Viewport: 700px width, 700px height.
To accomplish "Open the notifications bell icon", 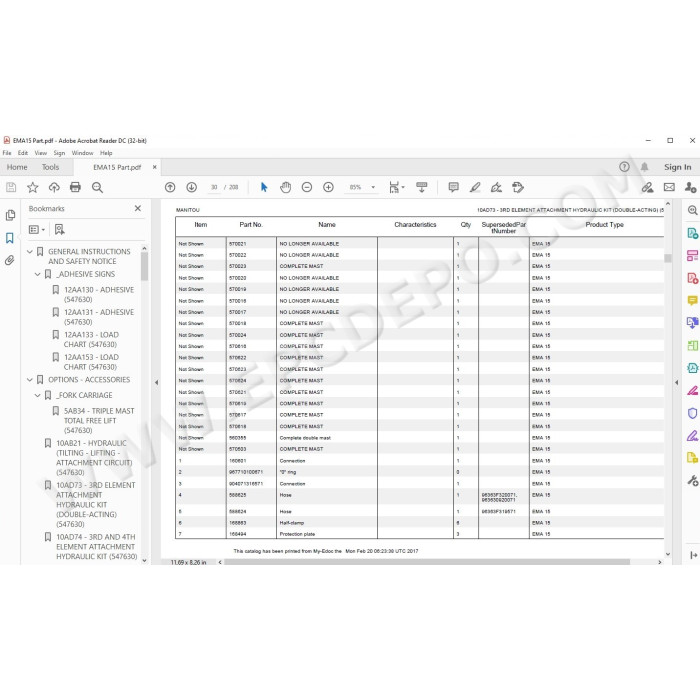I will [x=645, y=167].
